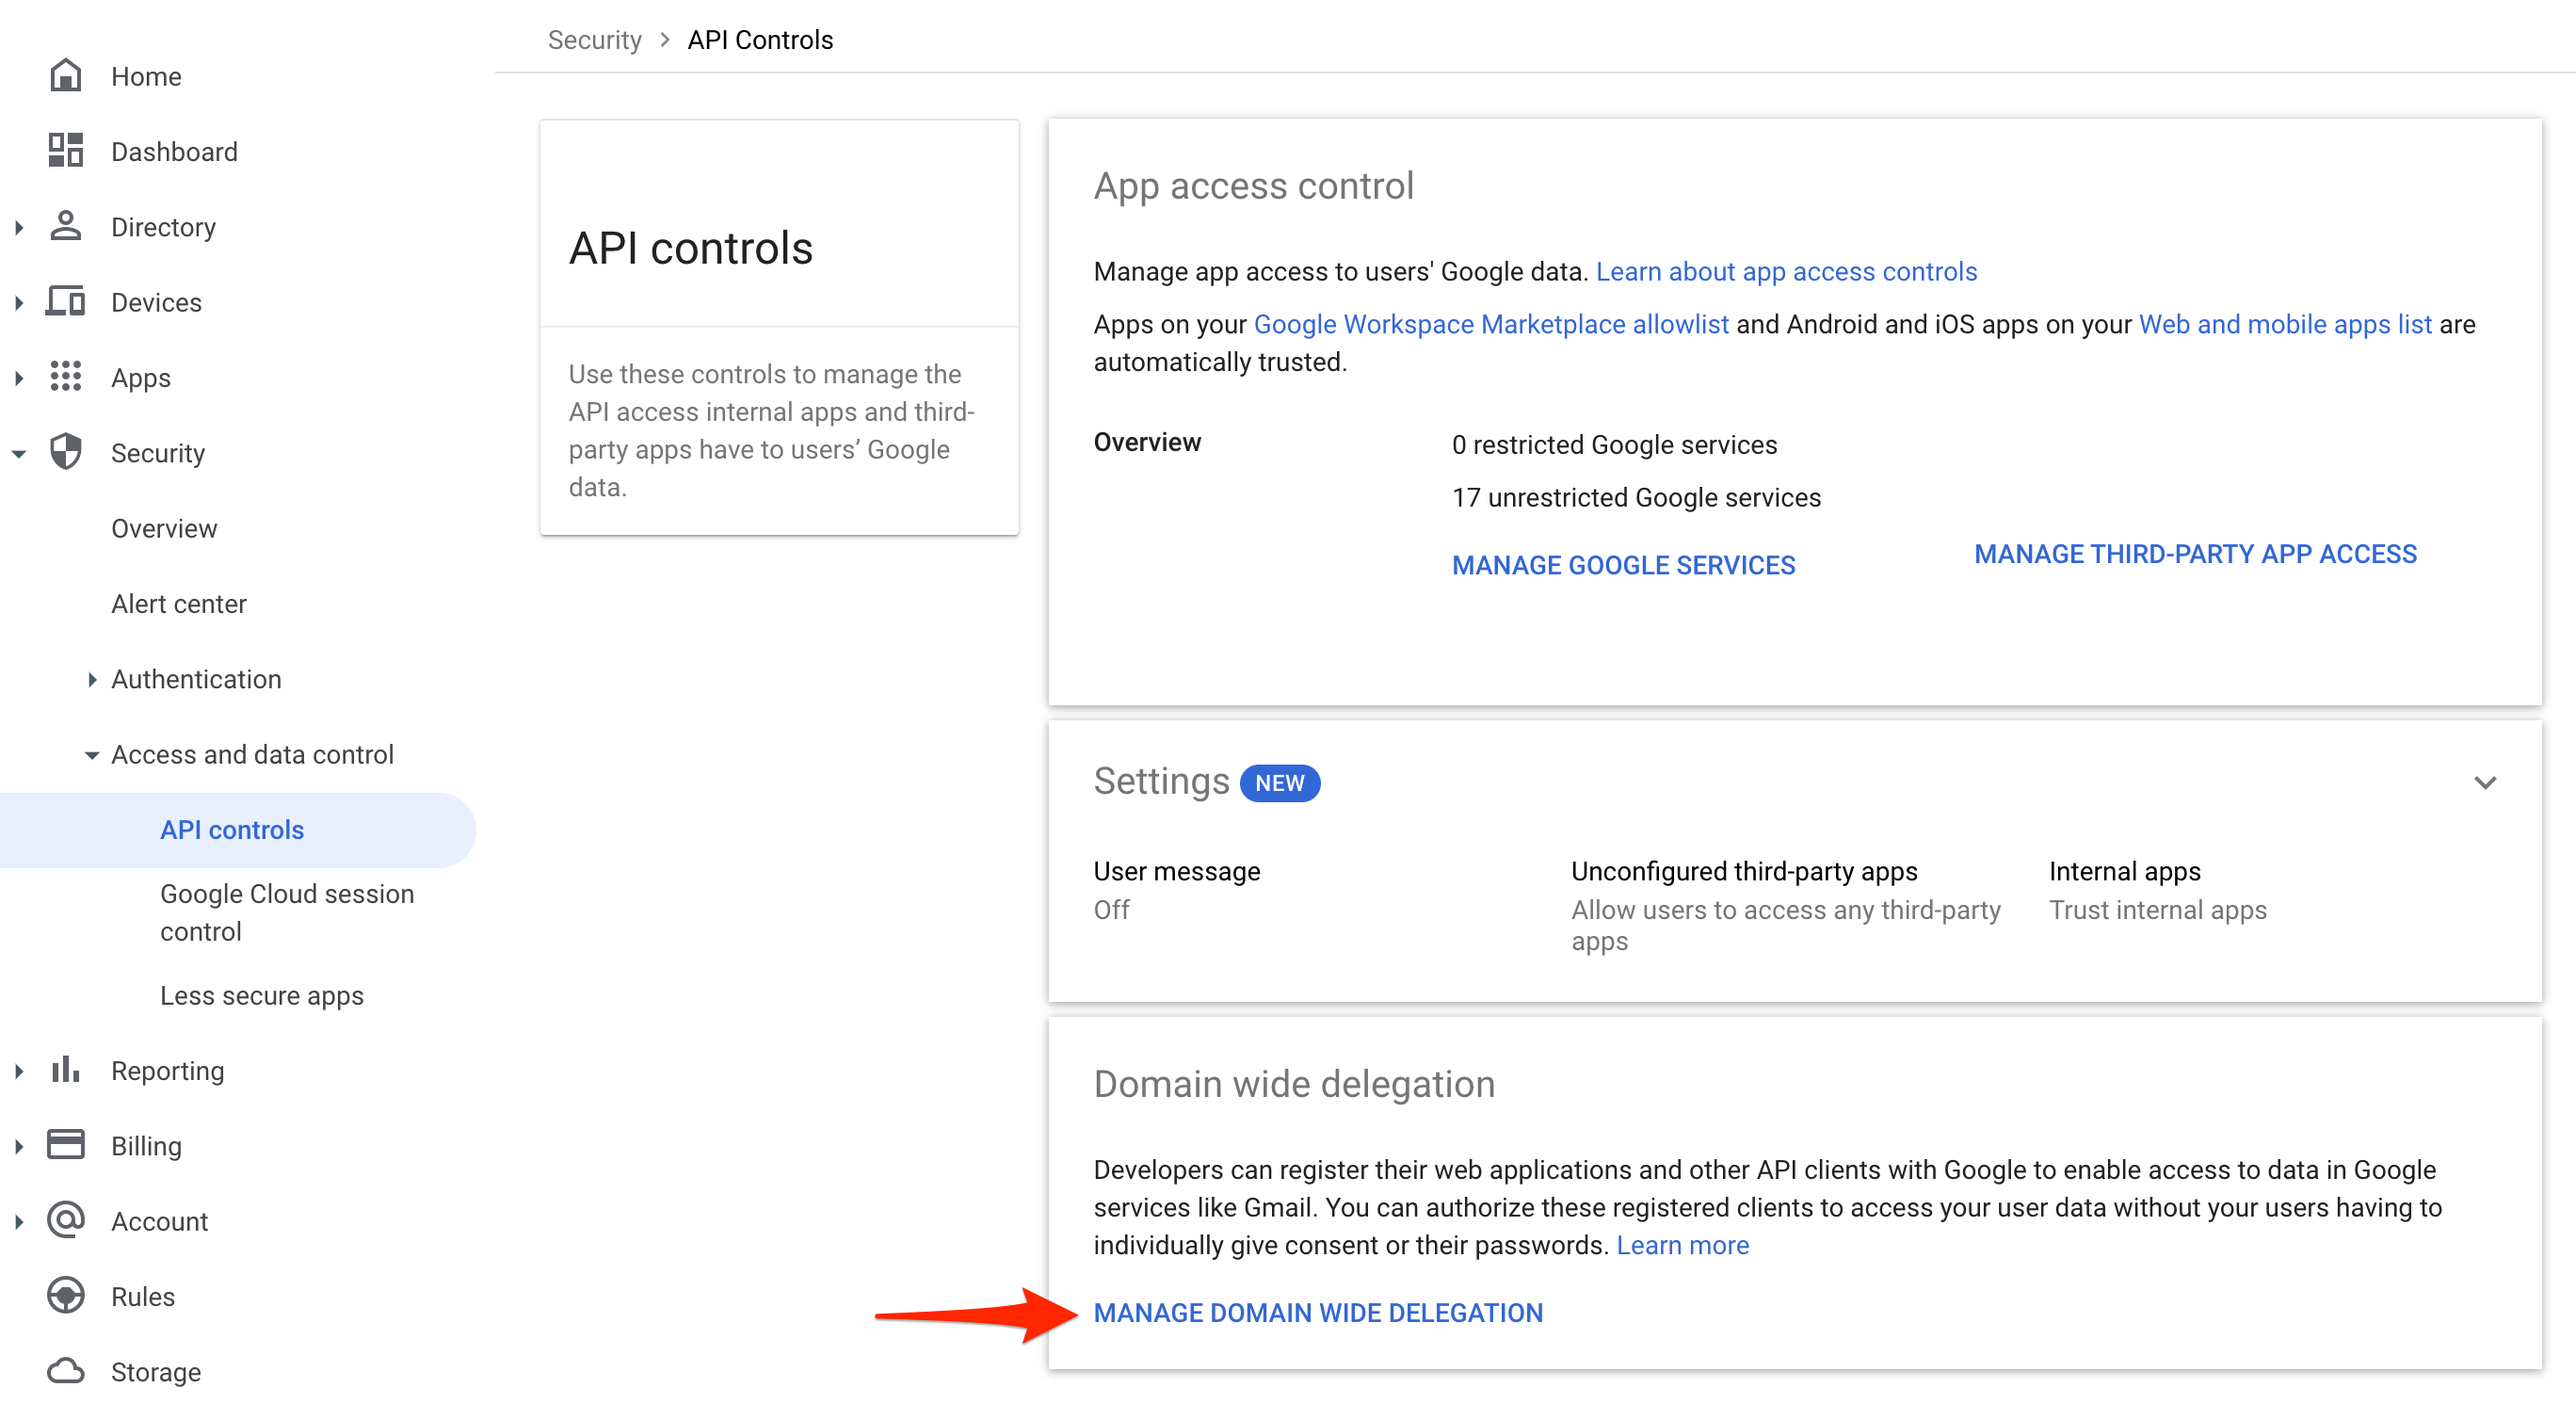The image size is (2576, 1403).
Task: Collapse the Security section arrow
Action: pos(19,454)
